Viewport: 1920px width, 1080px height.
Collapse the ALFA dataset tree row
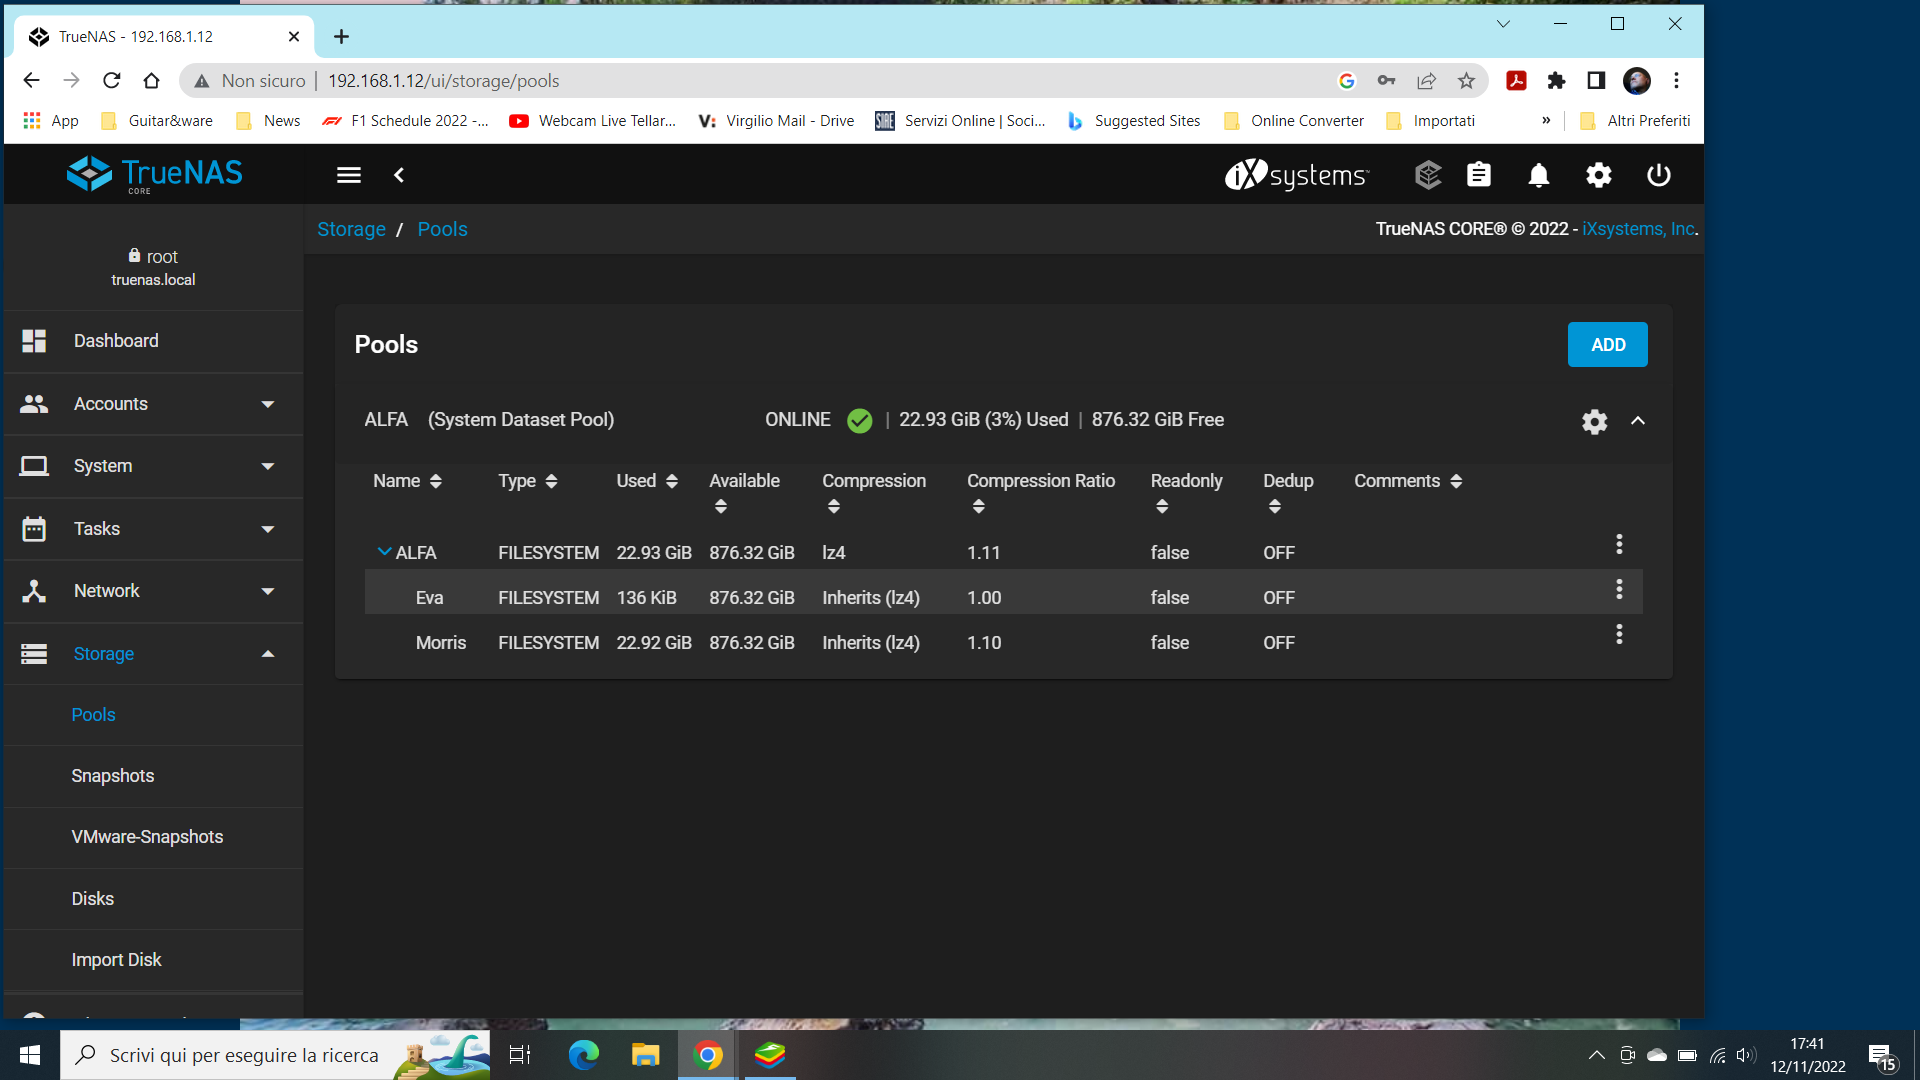[x=384, y=552]
